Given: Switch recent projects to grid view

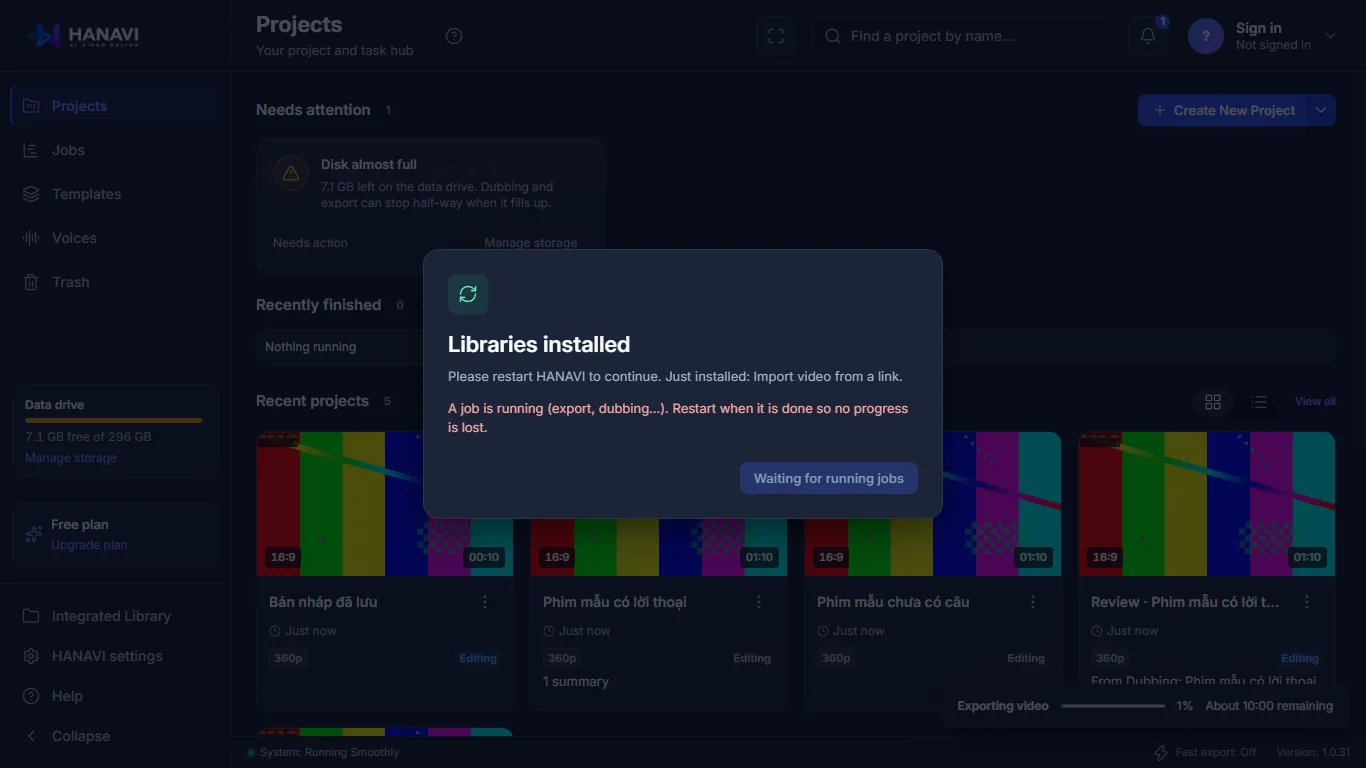Looking at the screenshot, I should coord(1213,401).
